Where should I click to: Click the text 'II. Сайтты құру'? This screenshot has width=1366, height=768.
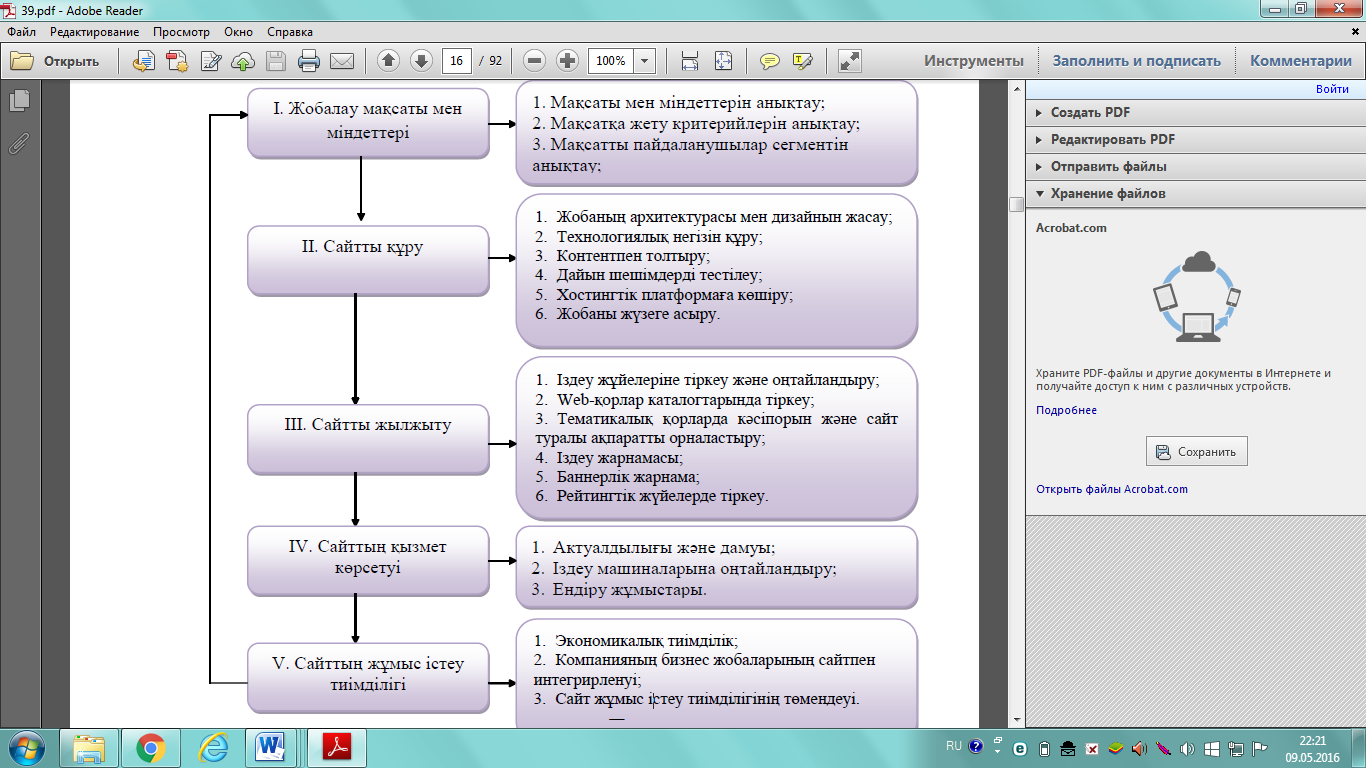pyautogui.click(x=363, y=246)
